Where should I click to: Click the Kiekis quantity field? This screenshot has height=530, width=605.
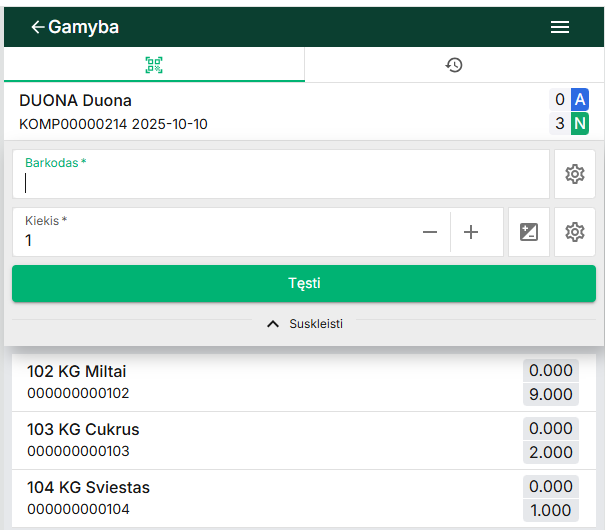(210, 239)
